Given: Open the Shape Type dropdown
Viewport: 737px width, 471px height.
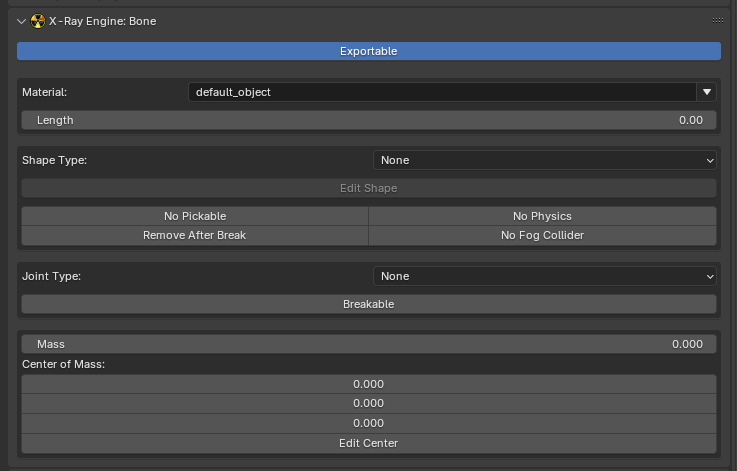Looking at the screenshot, I should (546, 160).
